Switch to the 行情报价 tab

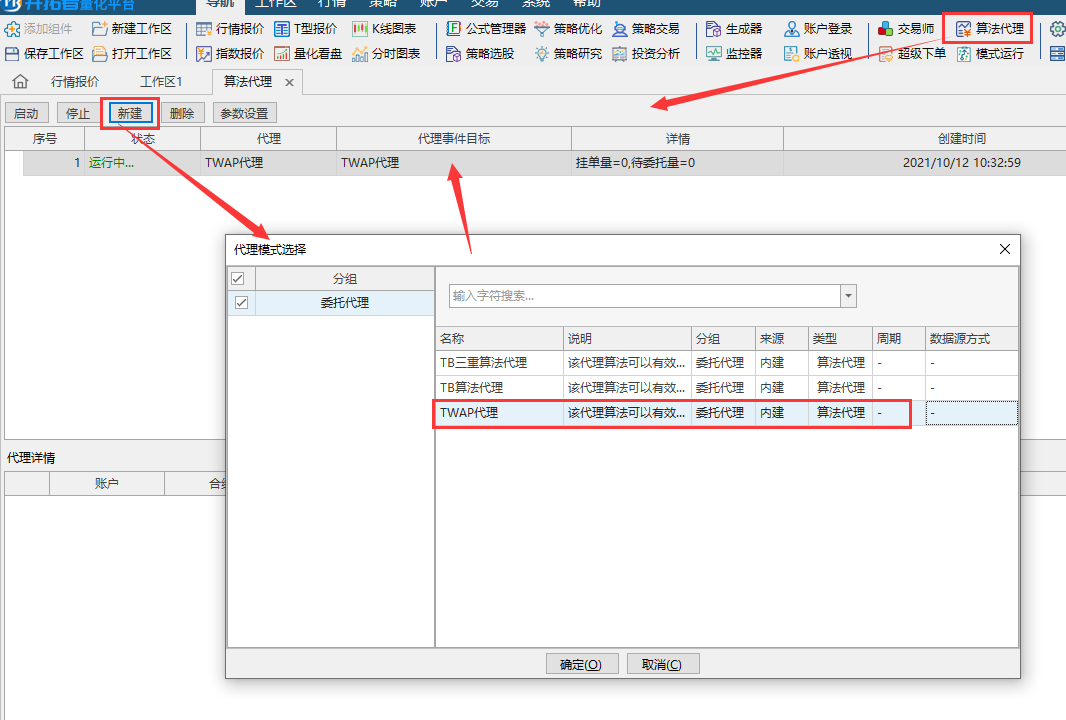(x=75, y=82)
